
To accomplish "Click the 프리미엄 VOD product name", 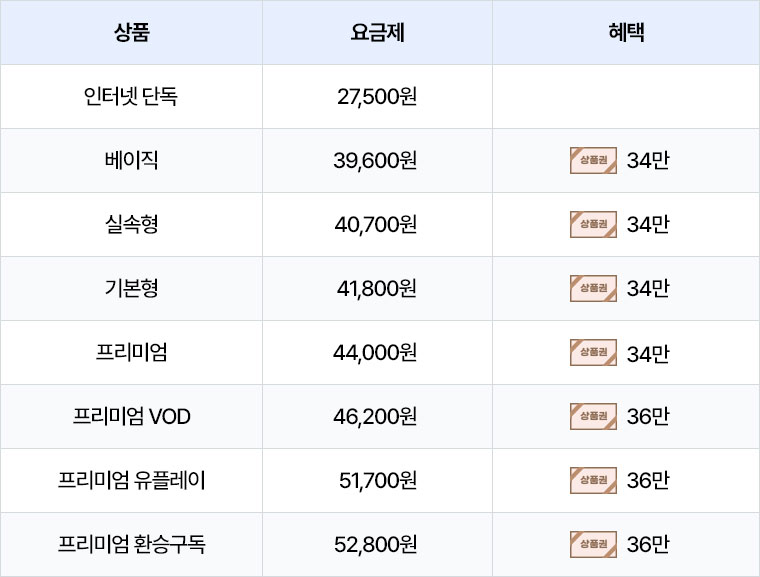I will pyautogui.click(x=131, y=416).
